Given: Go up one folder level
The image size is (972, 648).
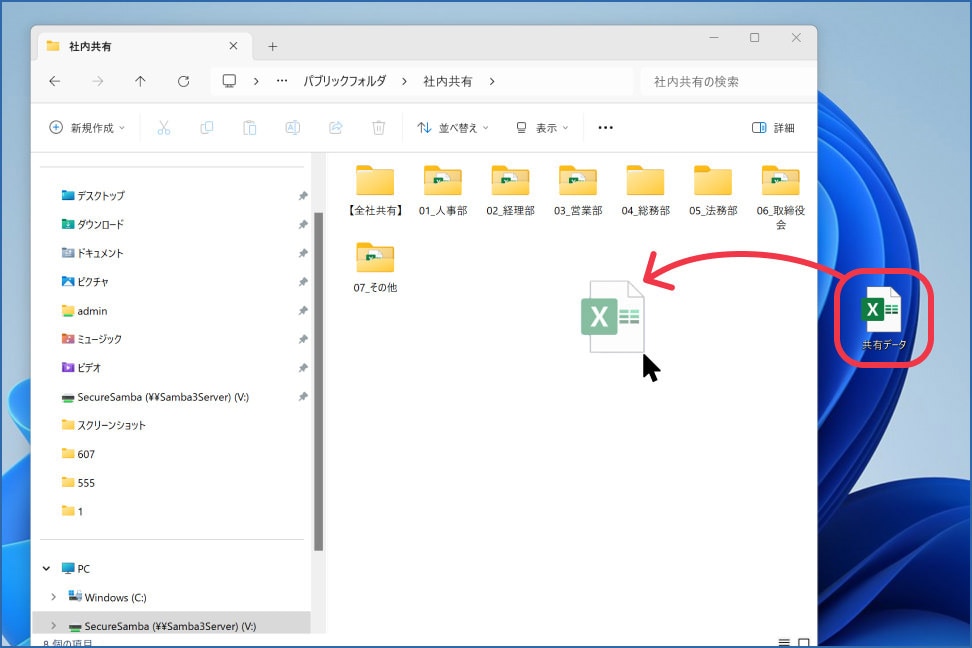Looking at the screenshot, I should [140, 81].
